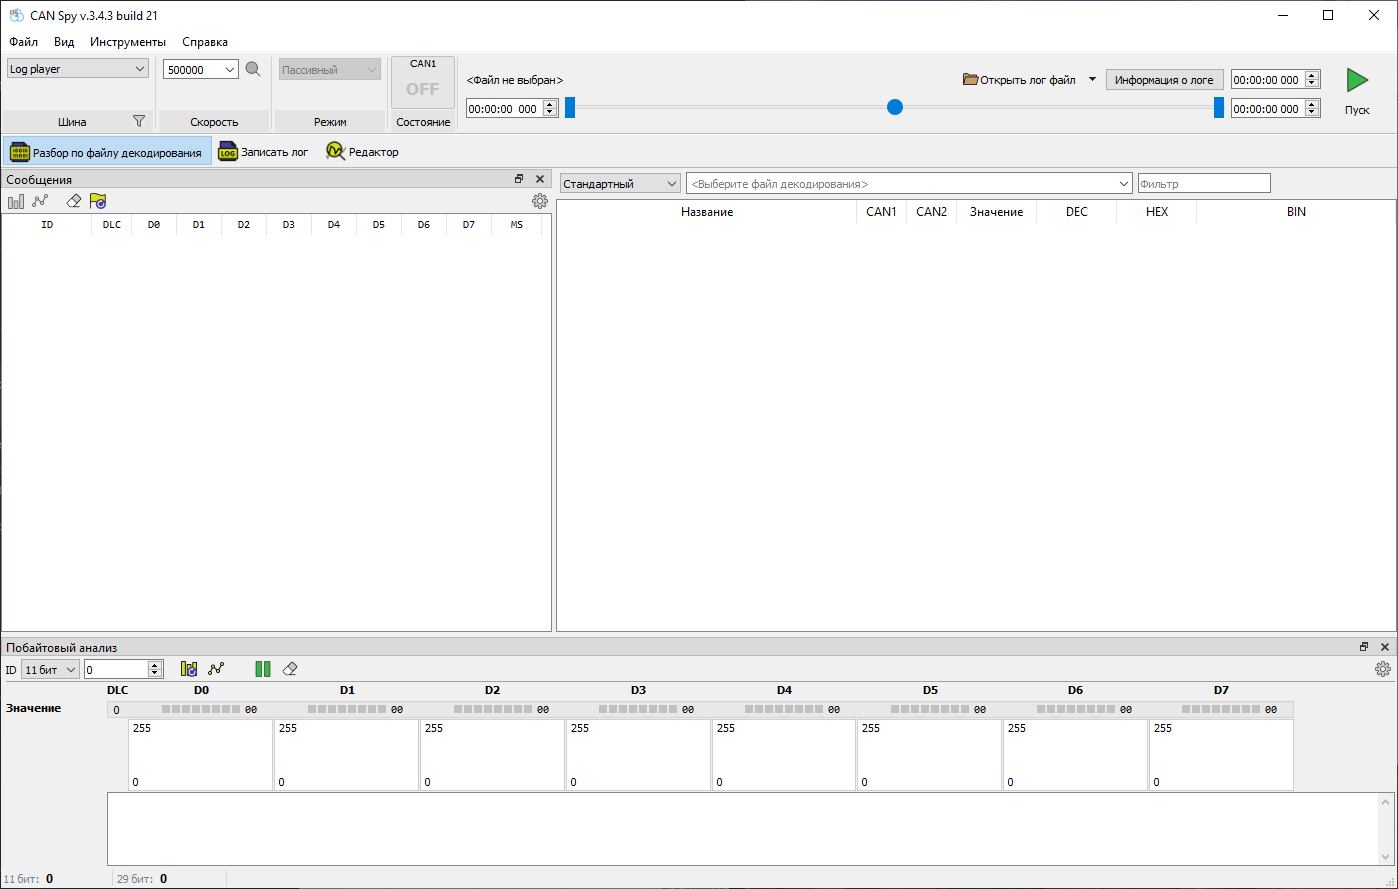Click the Информация о логе button

(1164, 80)
